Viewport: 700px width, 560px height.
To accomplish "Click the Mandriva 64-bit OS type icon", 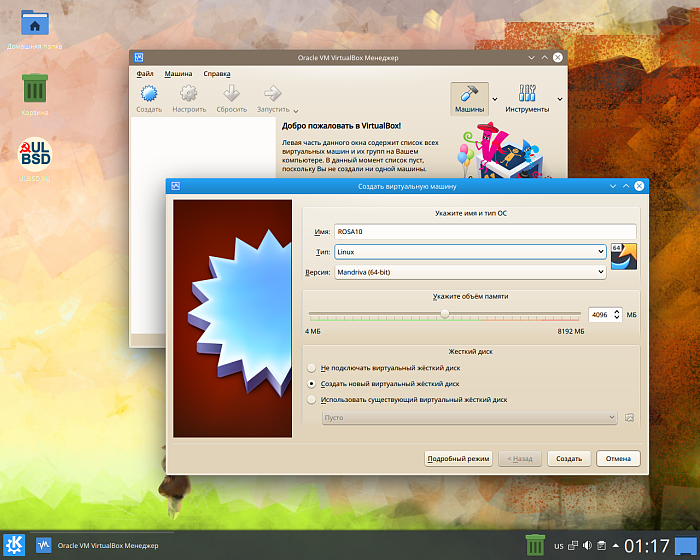I will pyautogui.click(x=624, y=256).
